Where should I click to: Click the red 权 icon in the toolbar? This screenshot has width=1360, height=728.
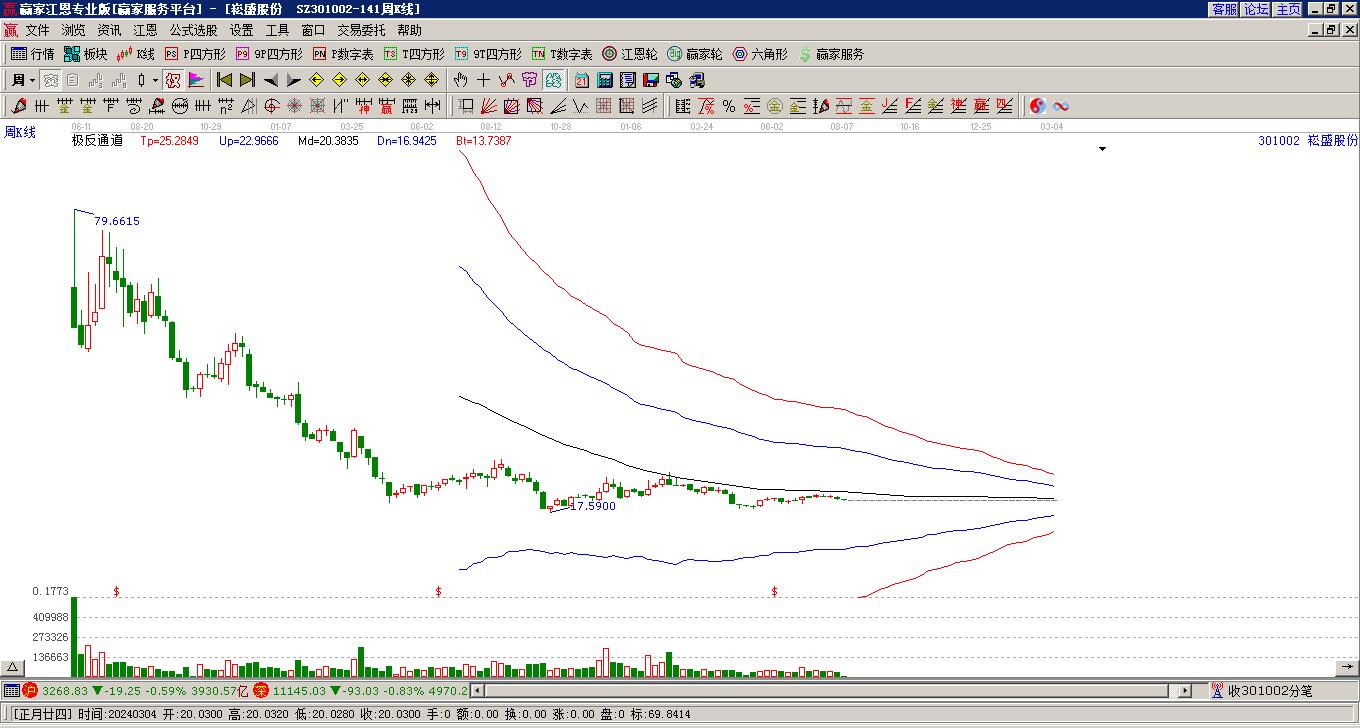172,80
